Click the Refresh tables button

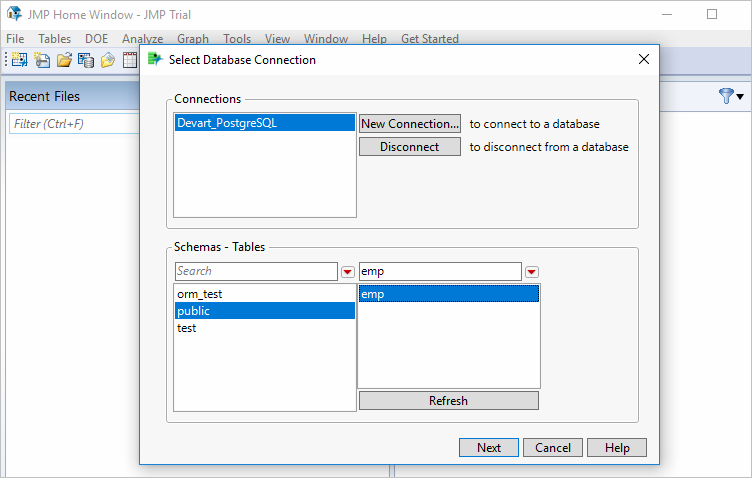448,401
